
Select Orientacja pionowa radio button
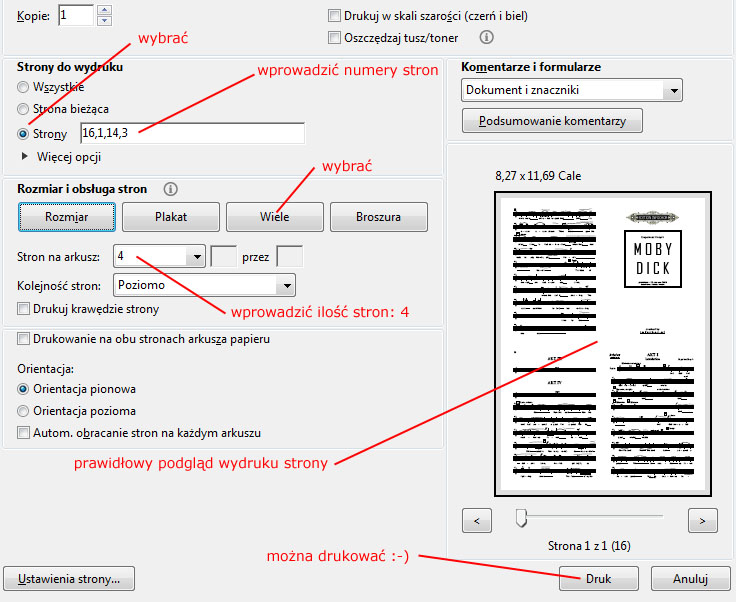[23, 389]
